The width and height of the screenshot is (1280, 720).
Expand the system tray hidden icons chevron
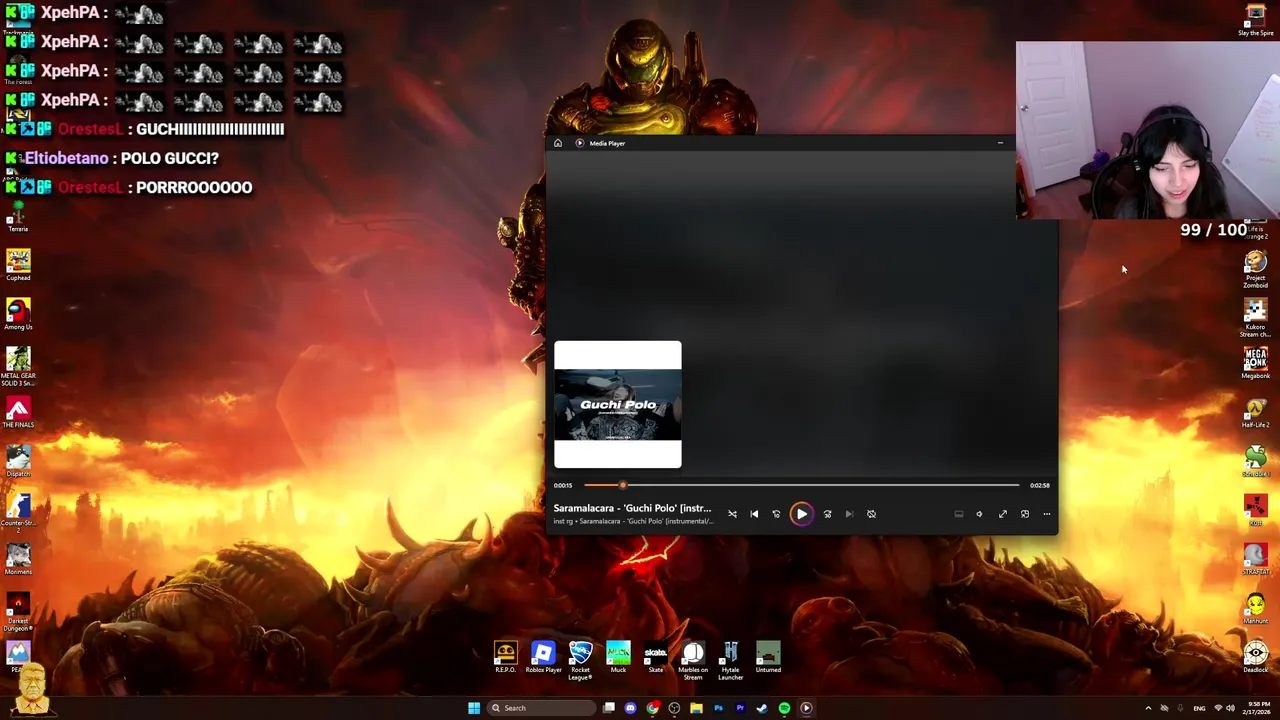coord(1148,708)
